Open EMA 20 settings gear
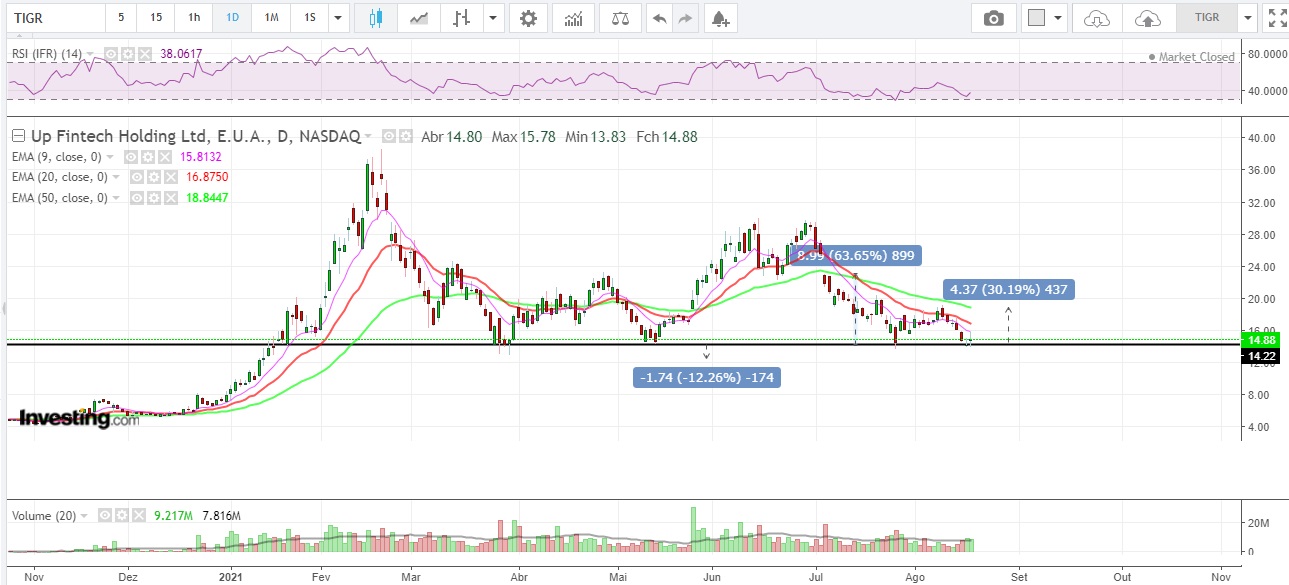 point(152,177)
